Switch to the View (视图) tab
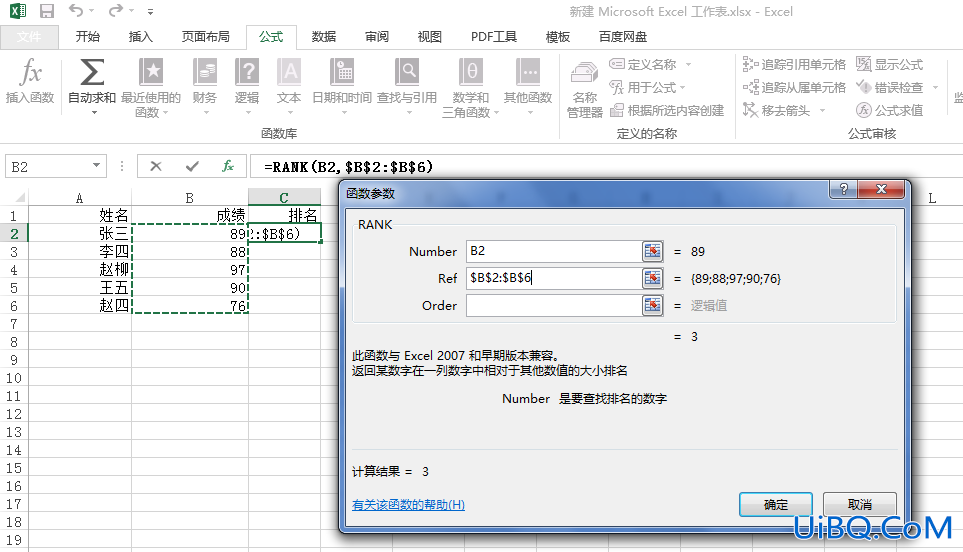The width and height of the screenshot is (963, 552). click(429, 37)
